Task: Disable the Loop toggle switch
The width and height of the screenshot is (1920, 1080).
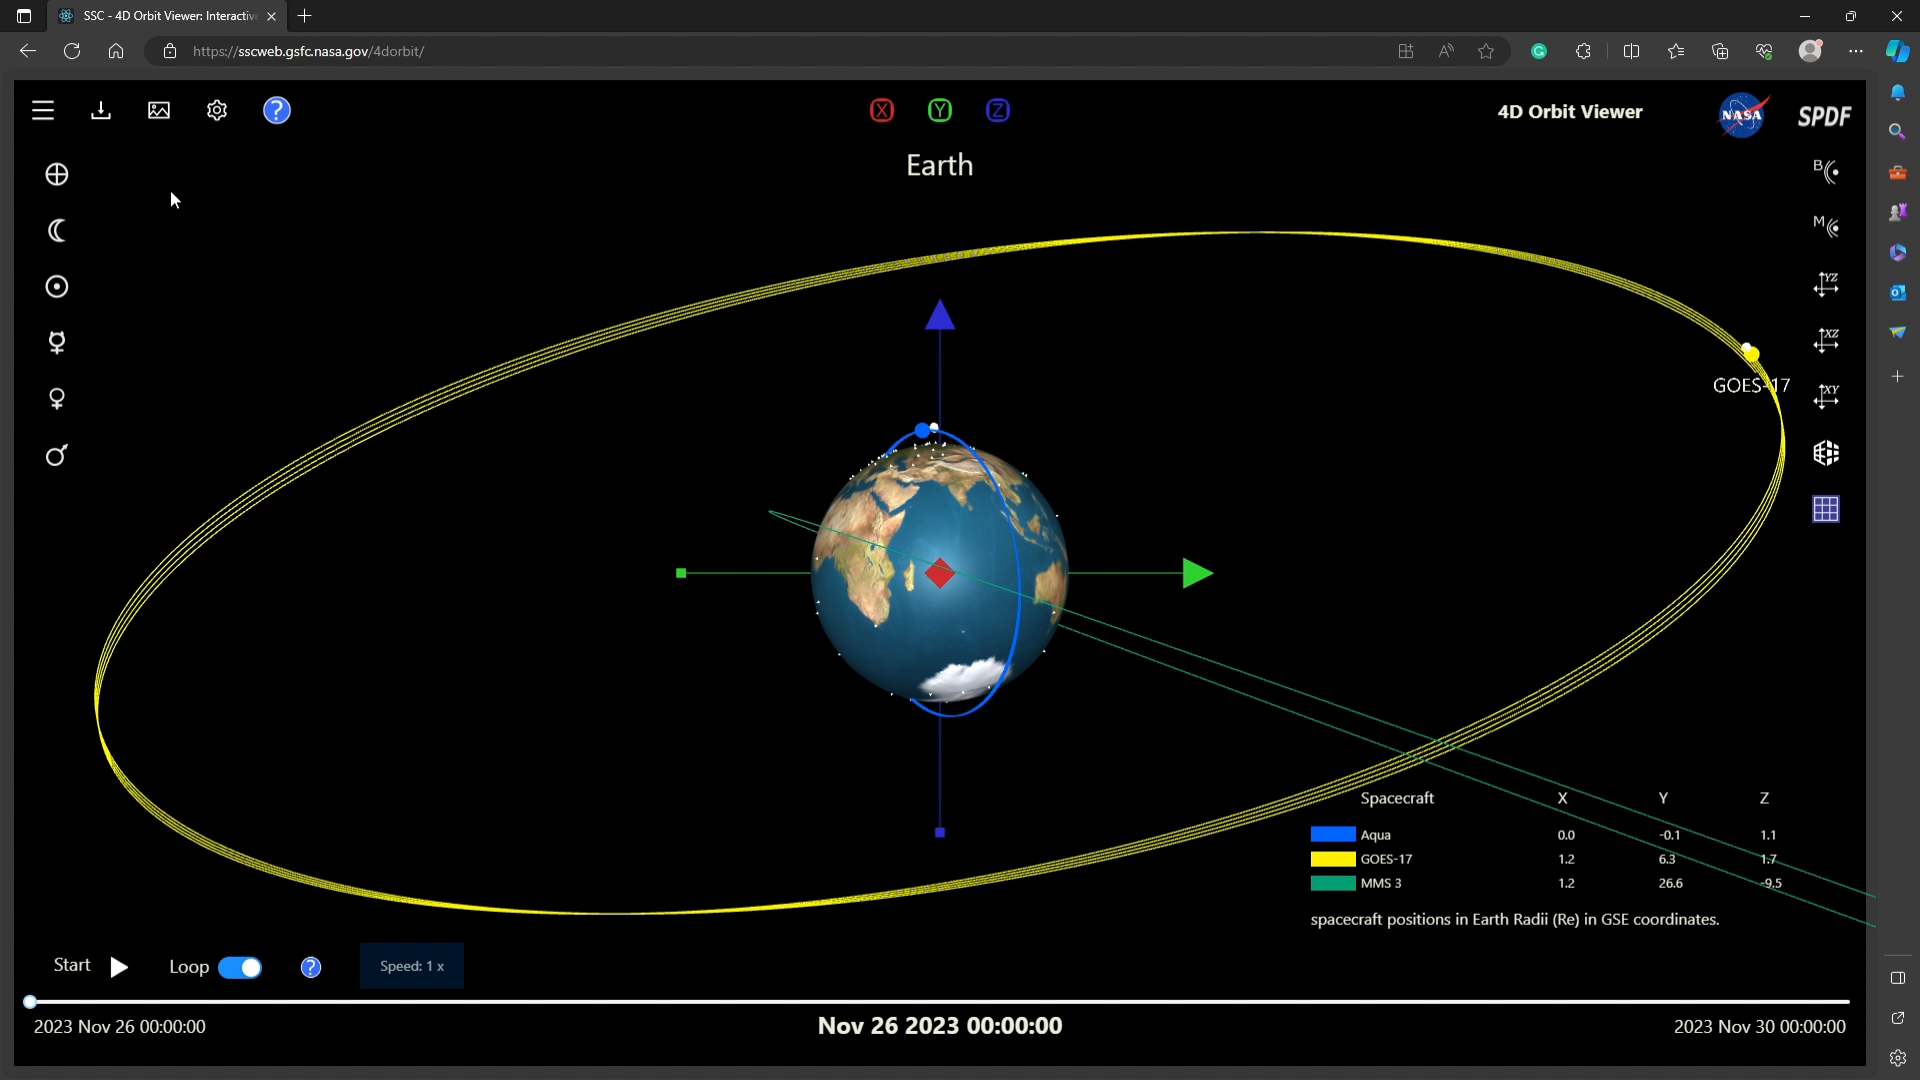Action: click(x=240, y=968)
